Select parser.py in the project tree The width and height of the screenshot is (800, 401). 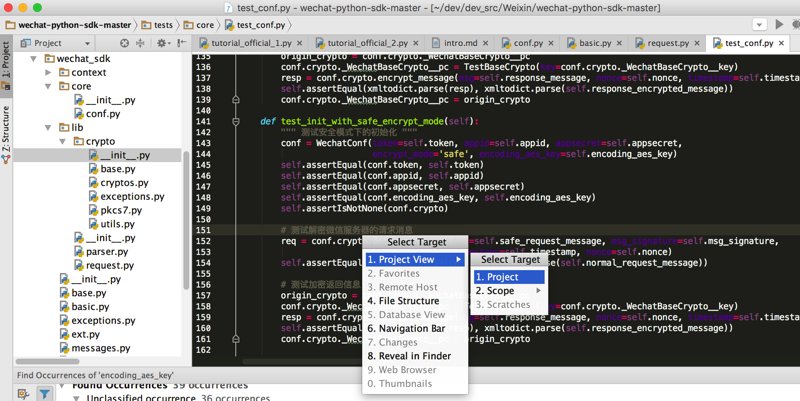[x=101, y=252]
